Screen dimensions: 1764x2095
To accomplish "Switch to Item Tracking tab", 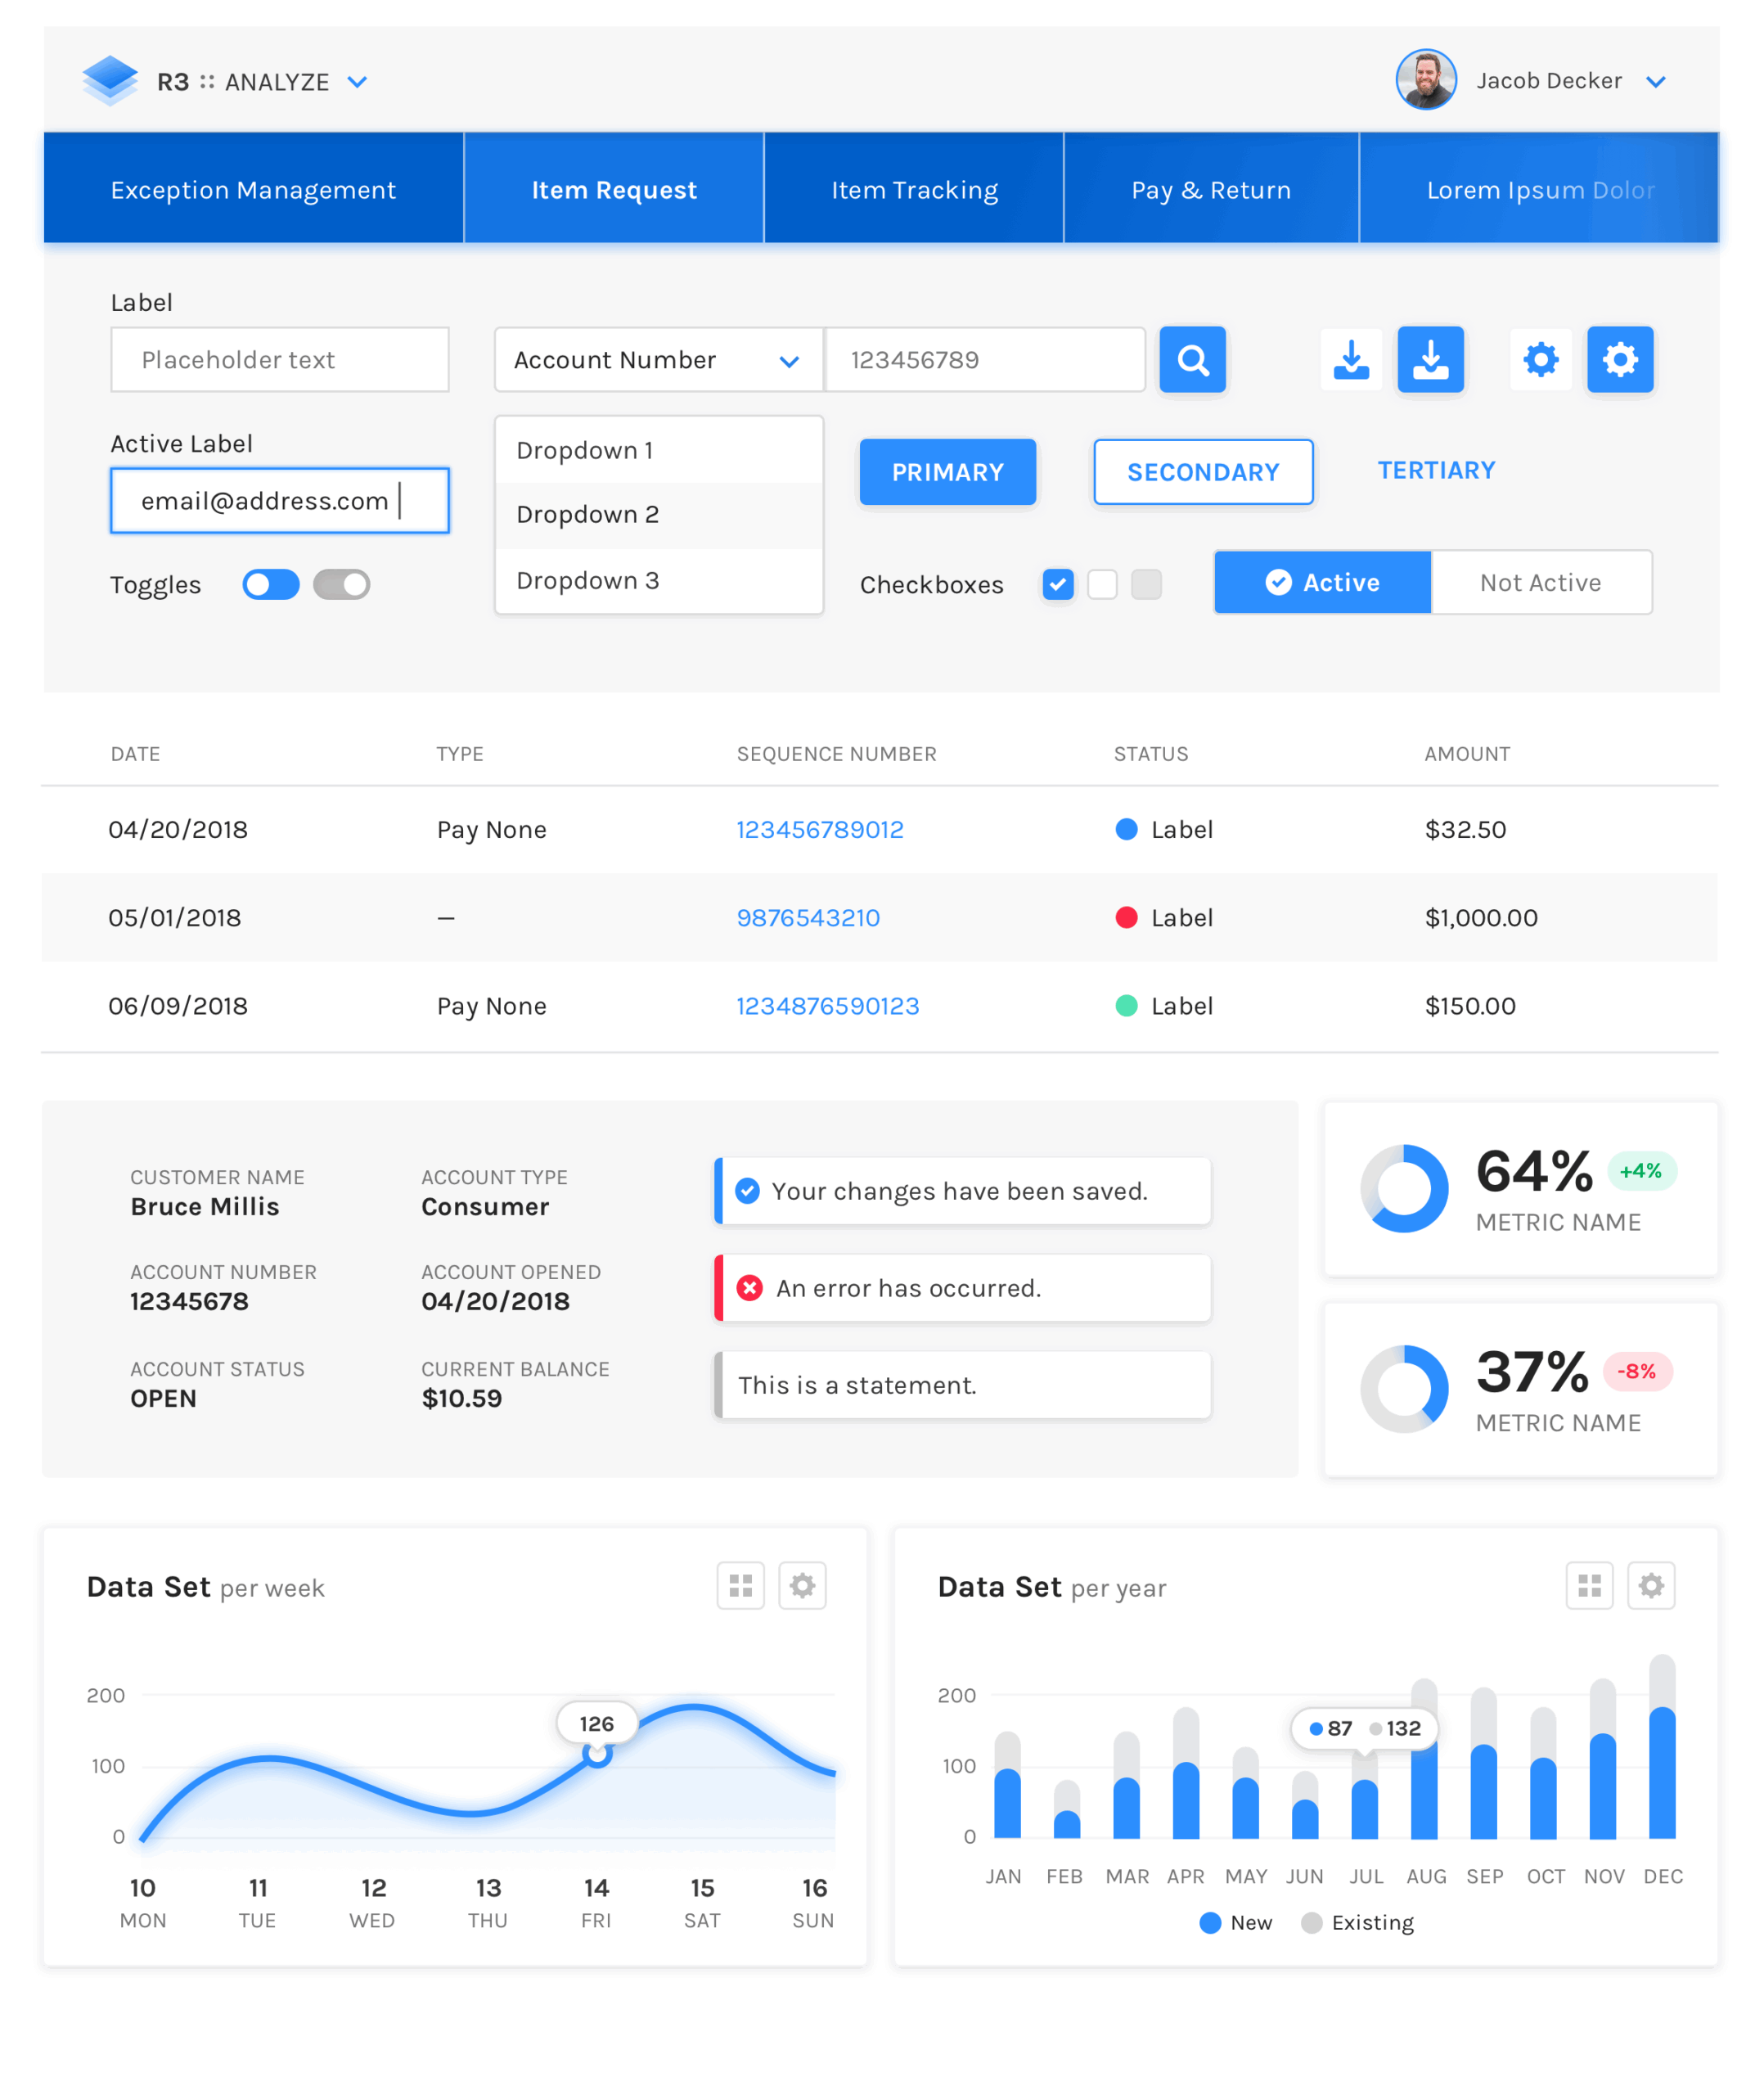I will [x=914, y=189].
